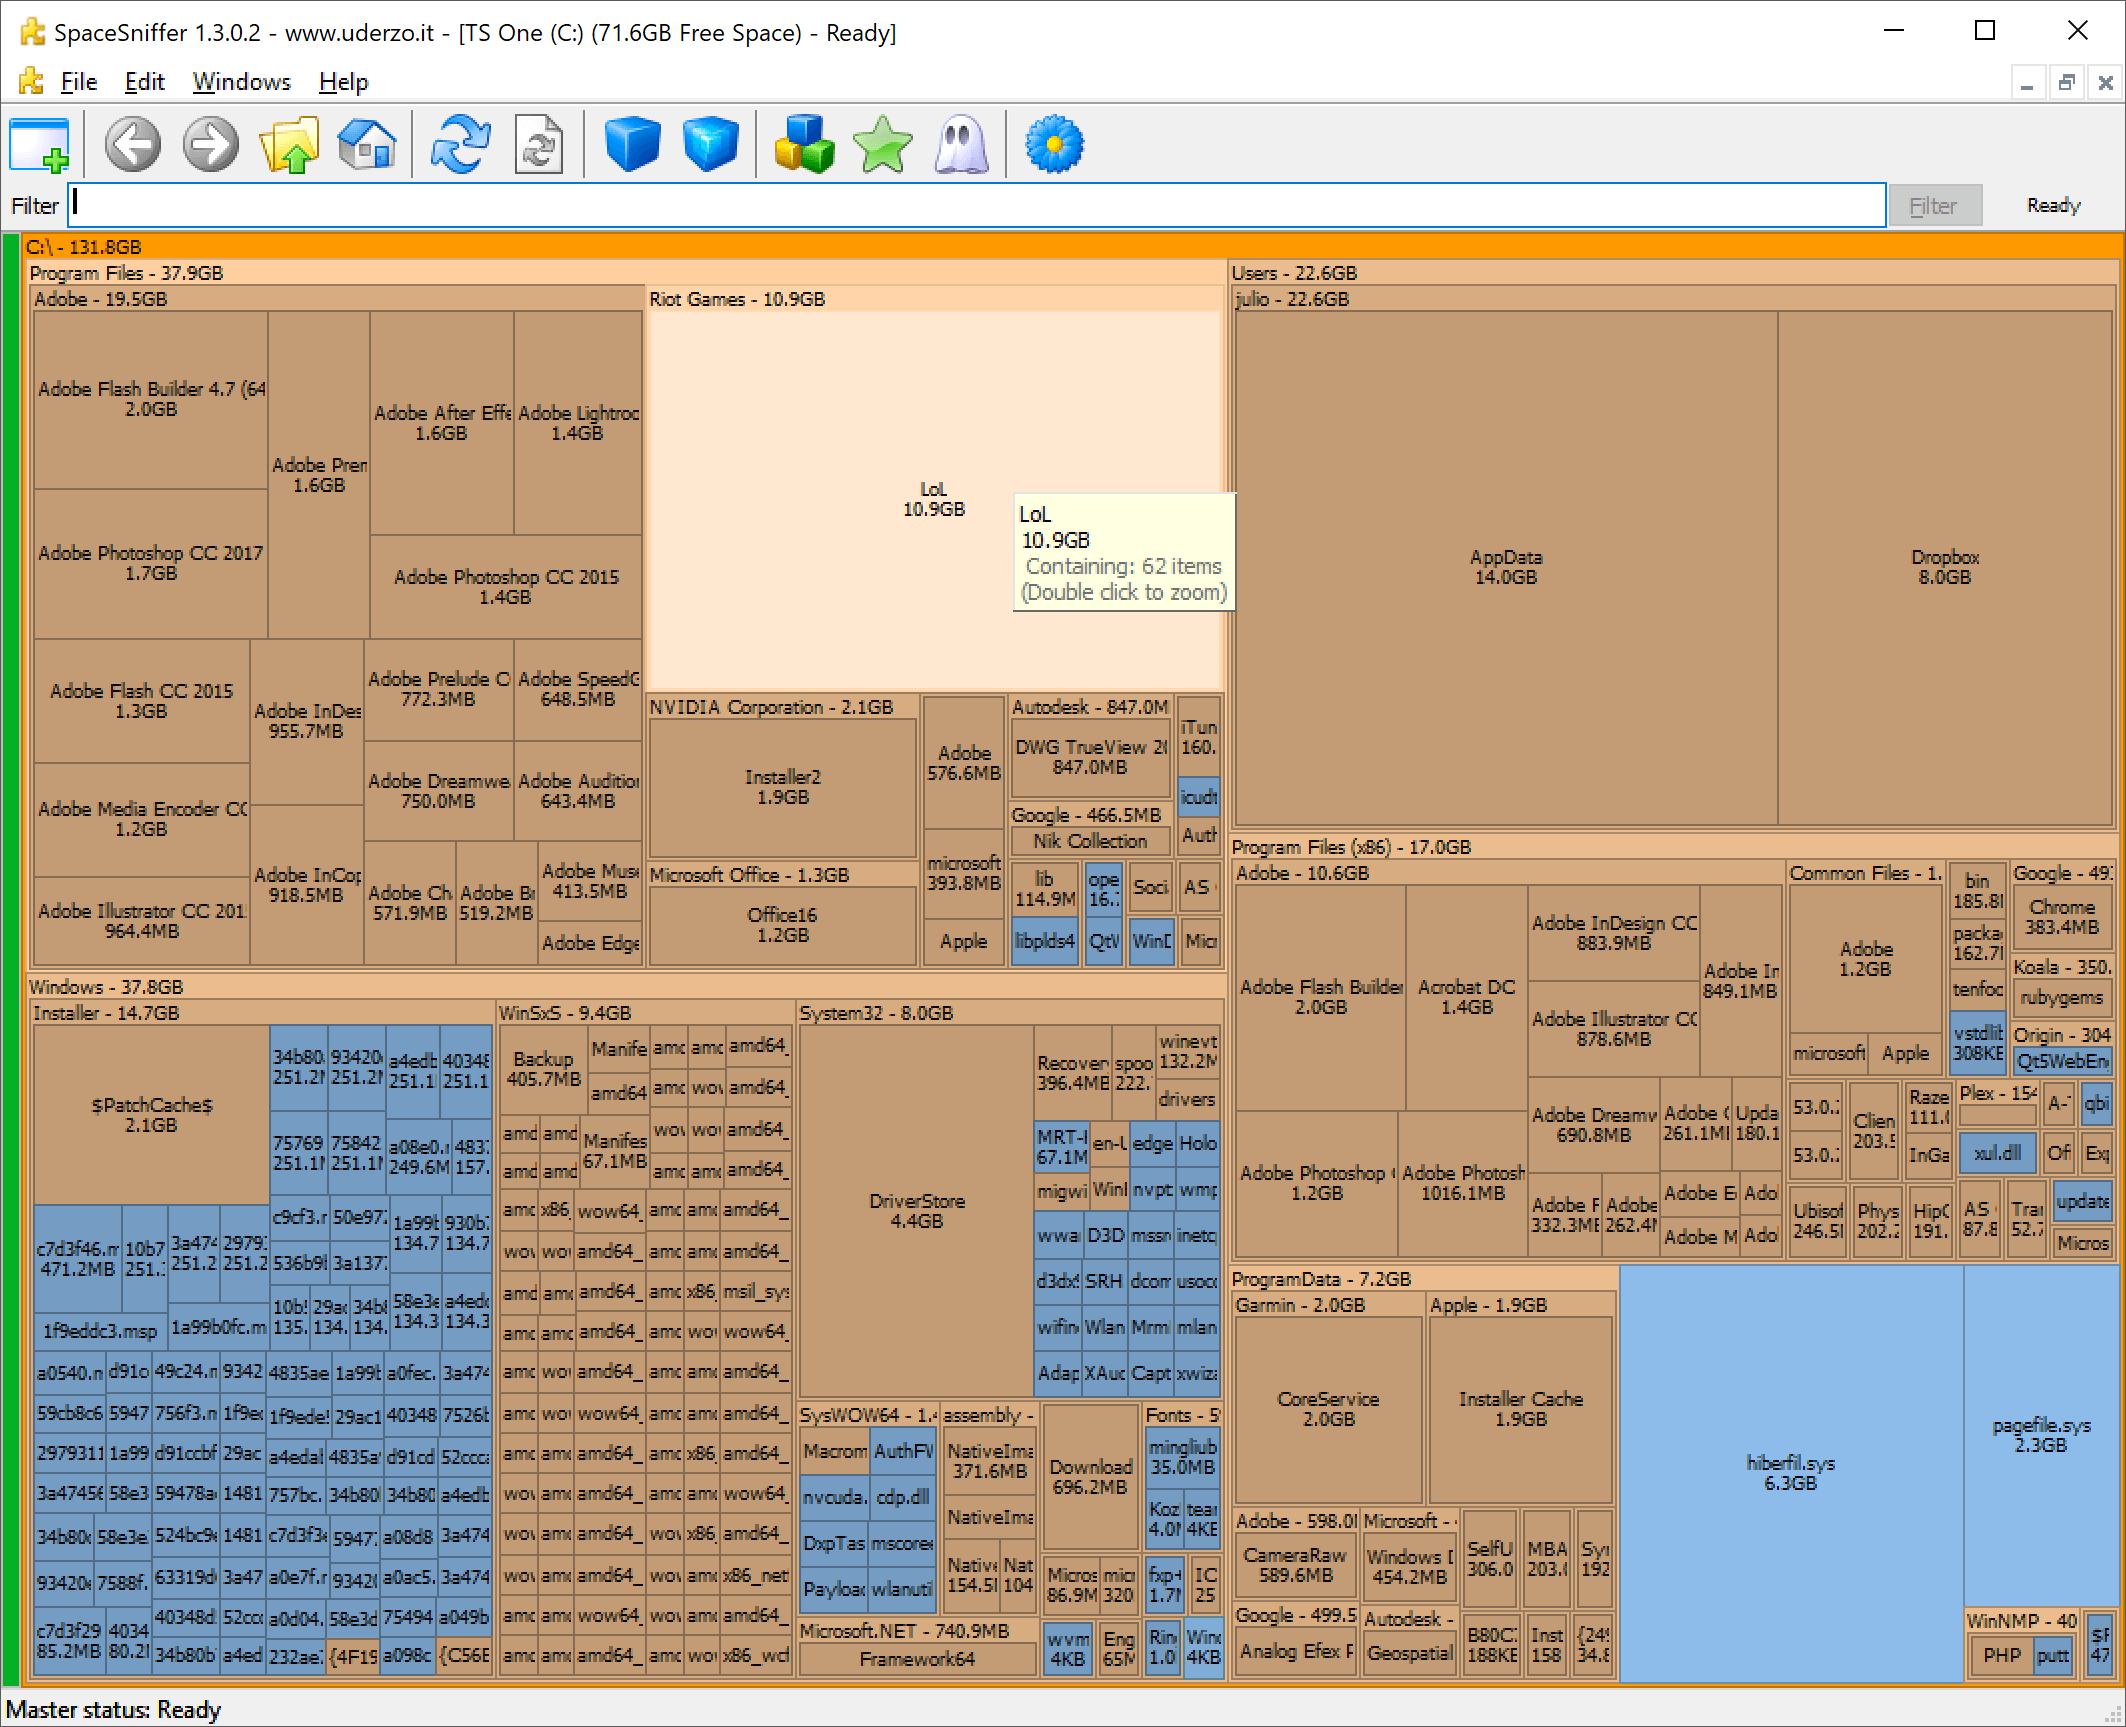Click the New View toolbar icon

[40, 145]
